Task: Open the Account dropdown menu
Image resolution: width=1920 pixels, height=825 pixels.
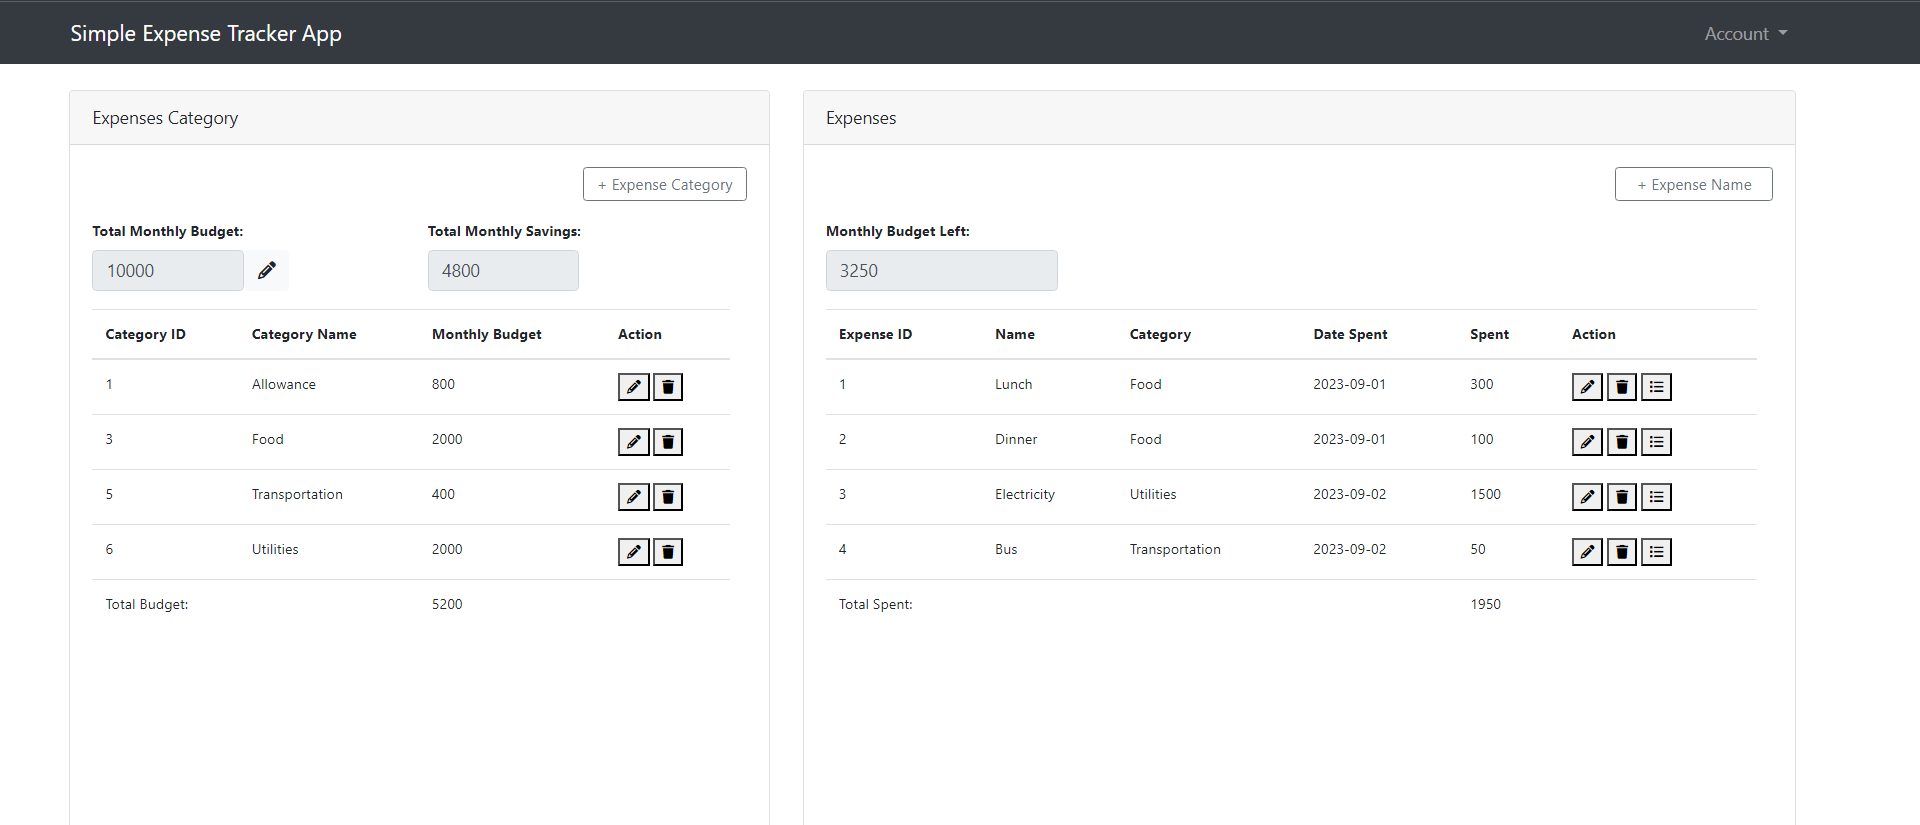Action: [x=1746, y=34]
